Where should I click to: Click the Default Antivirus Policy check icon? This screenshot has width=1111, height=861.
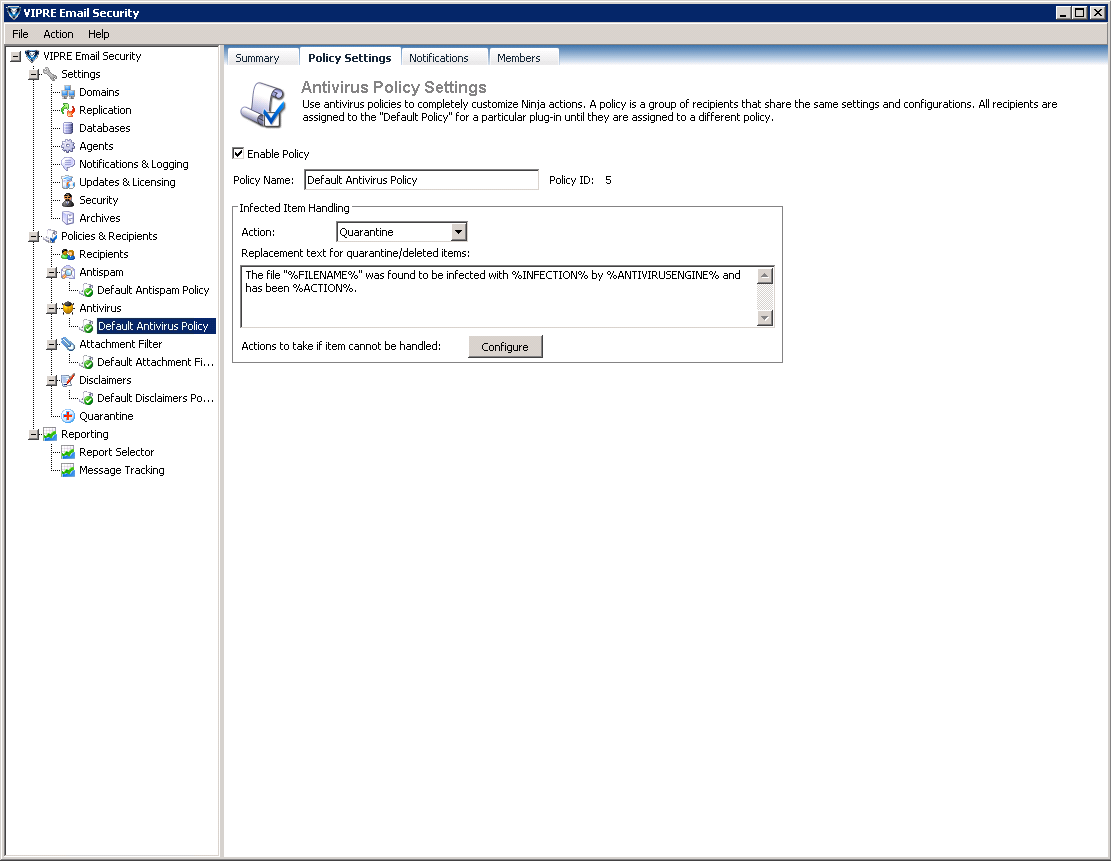coord(87,326)
